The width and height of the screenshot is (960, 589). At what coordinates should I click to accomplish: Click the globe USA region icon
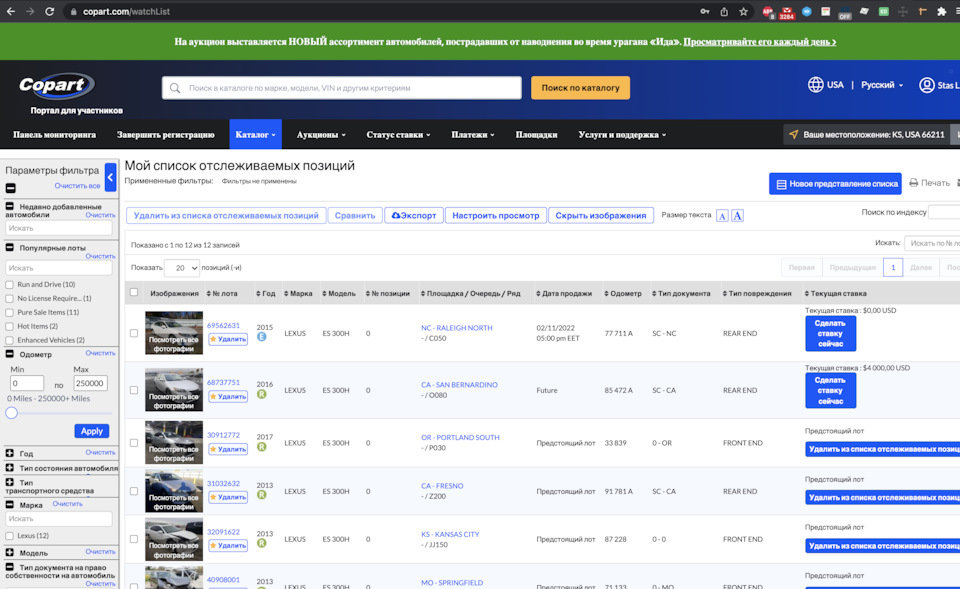816,84
